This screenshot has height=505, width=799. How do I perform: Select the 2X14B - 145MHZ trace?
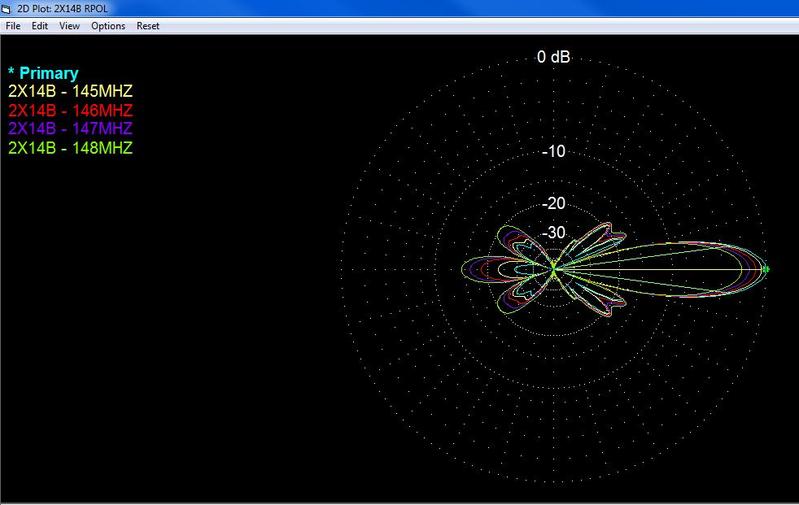click(x=70, y=92)
